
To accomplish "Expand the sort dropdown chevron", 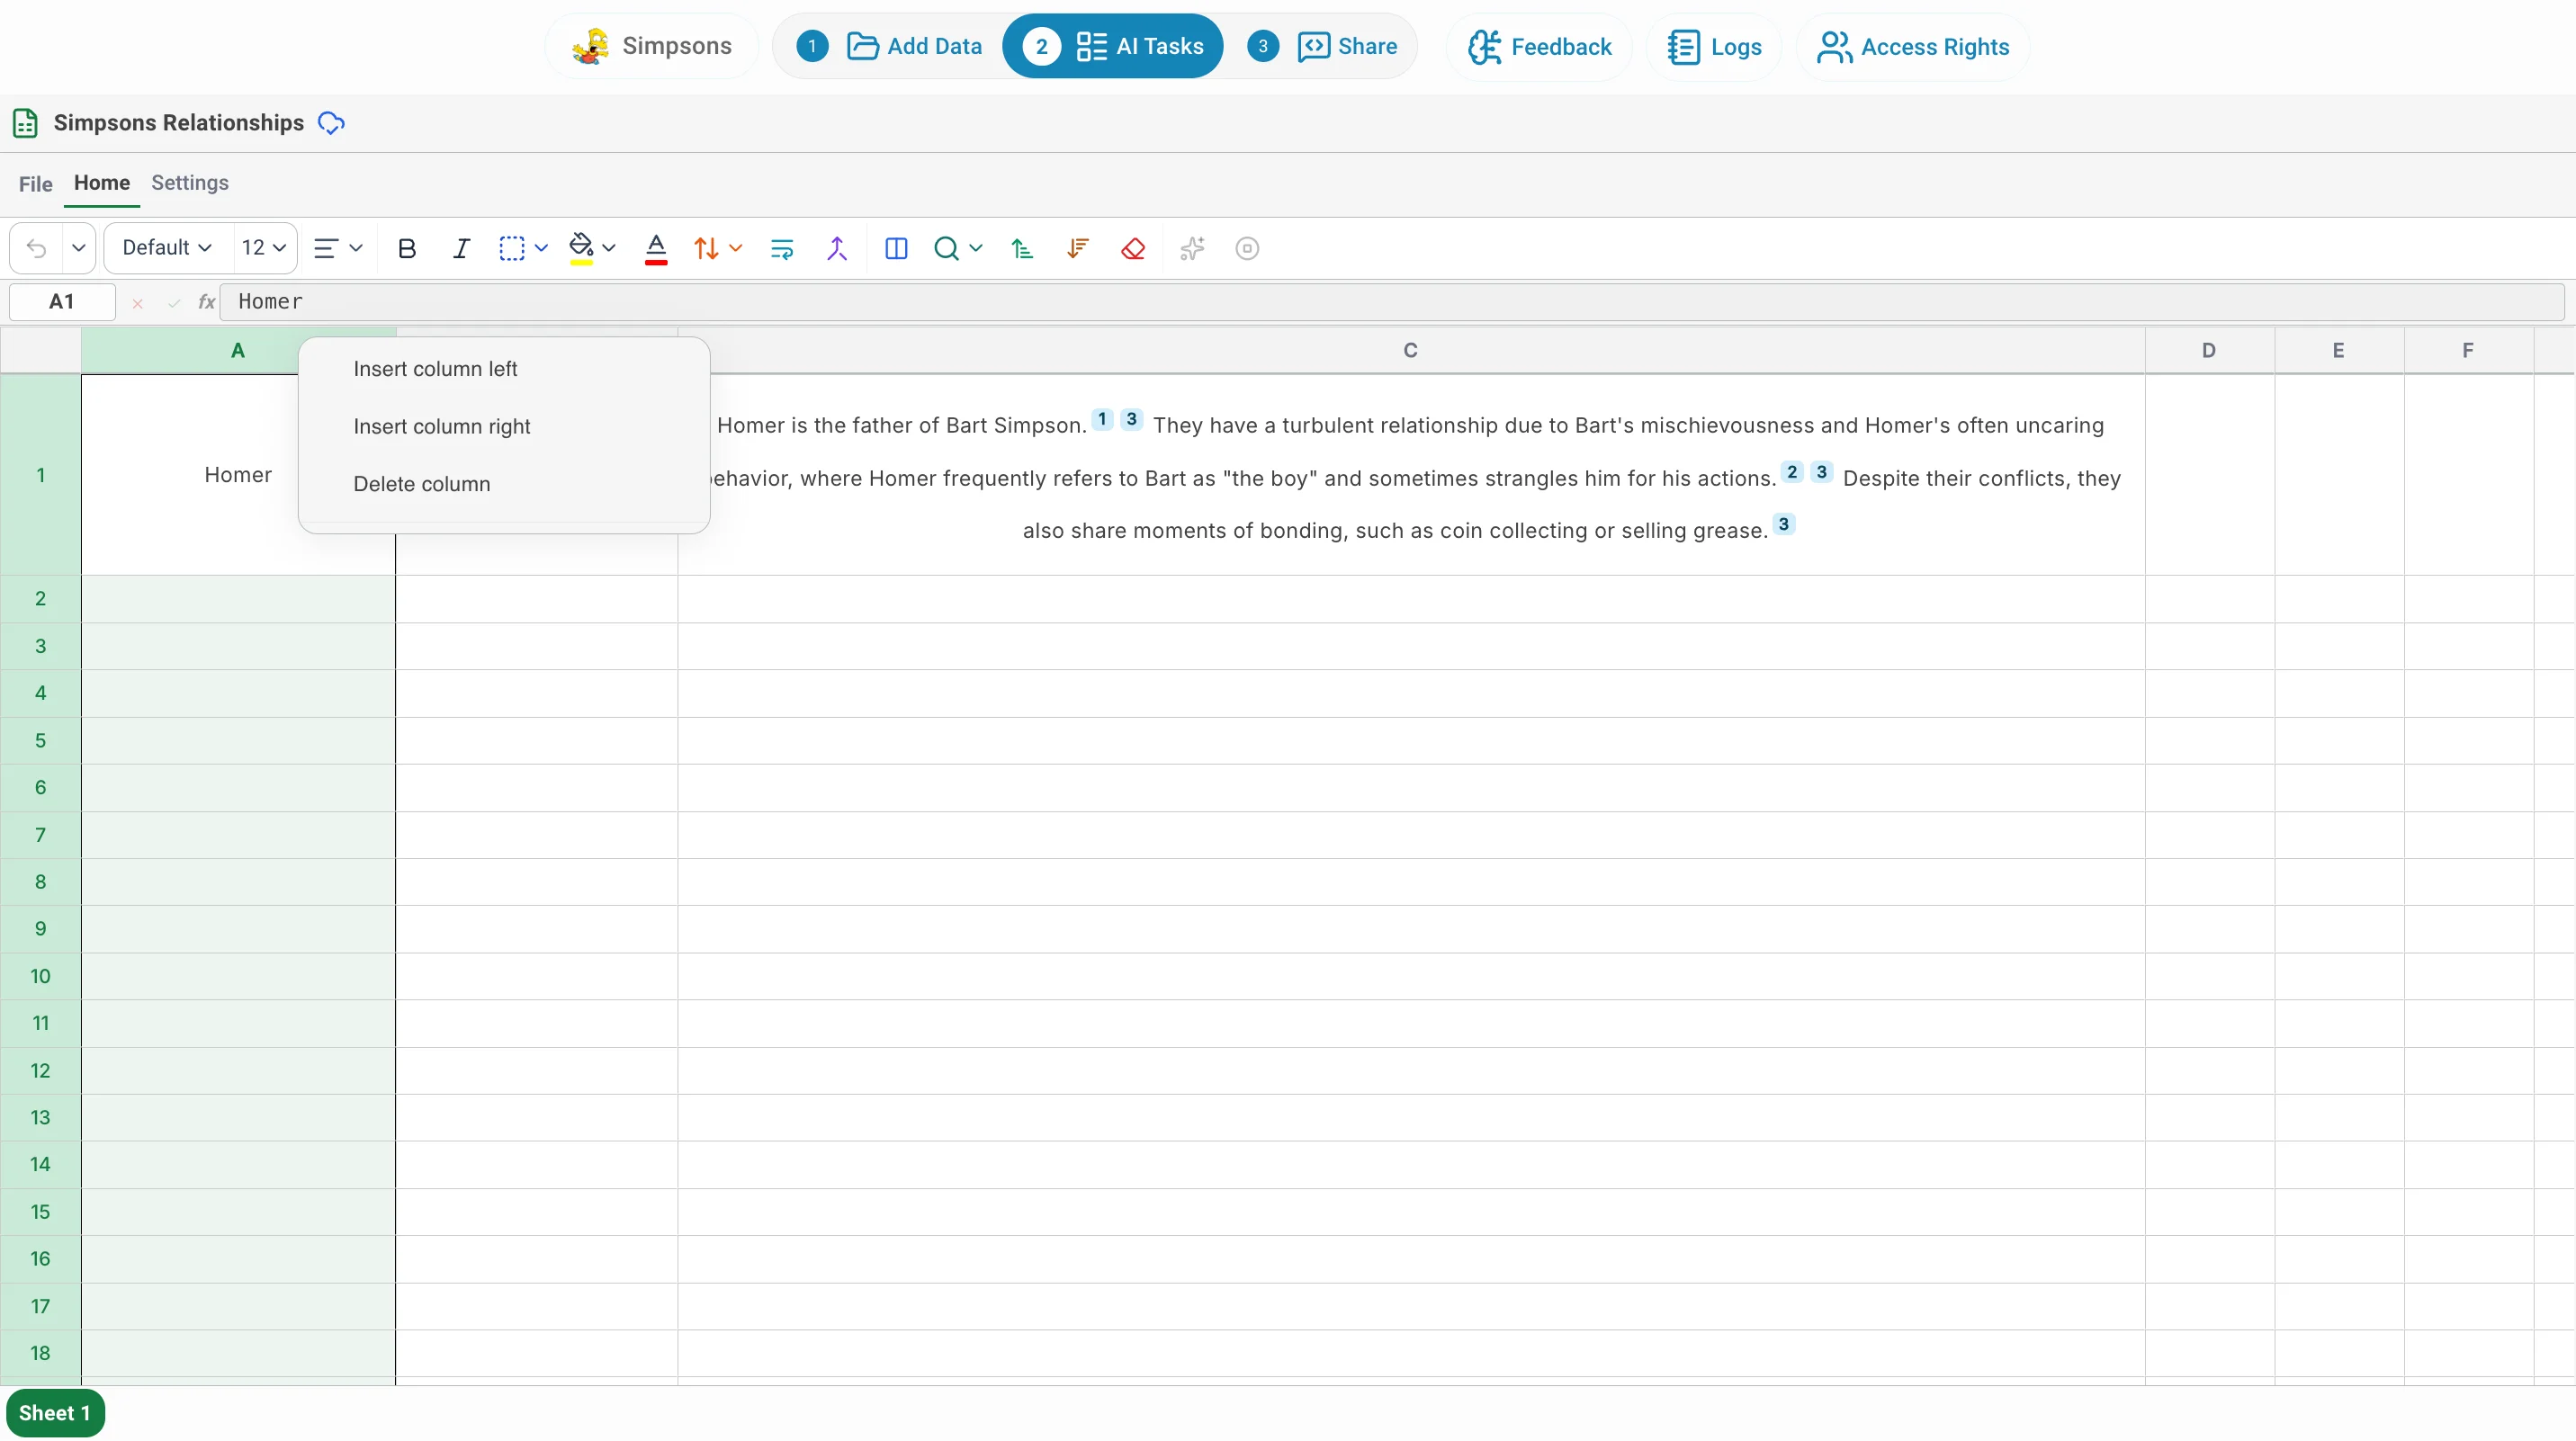I will [x=735, y=248].
